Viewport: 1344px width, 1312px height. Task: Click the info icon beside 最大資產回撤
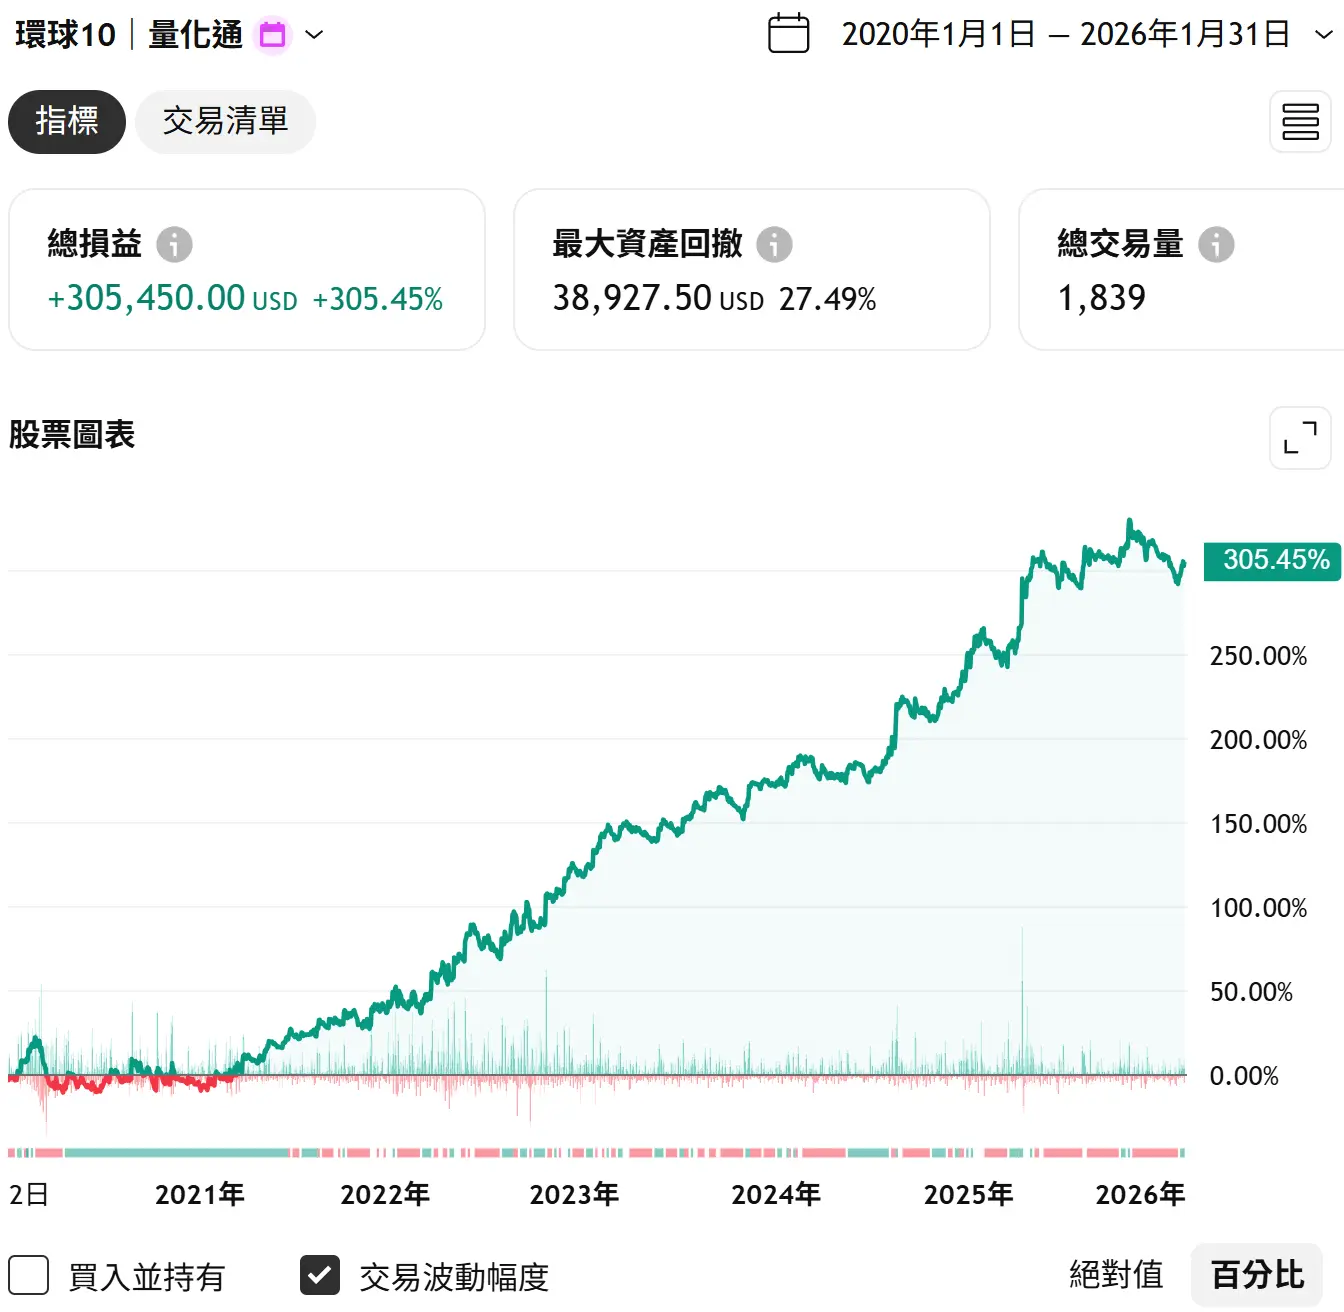773,244
